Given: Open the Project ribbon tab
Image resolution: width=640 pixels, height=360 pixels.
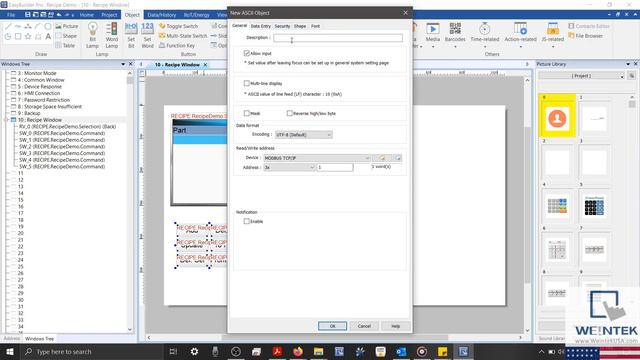Looking at the screenshot, I should point(109,15).
